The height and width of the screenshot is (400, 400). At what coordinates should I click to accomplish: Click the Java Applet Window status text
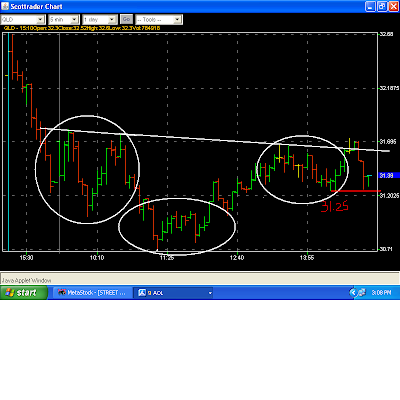tap(27, 281)
